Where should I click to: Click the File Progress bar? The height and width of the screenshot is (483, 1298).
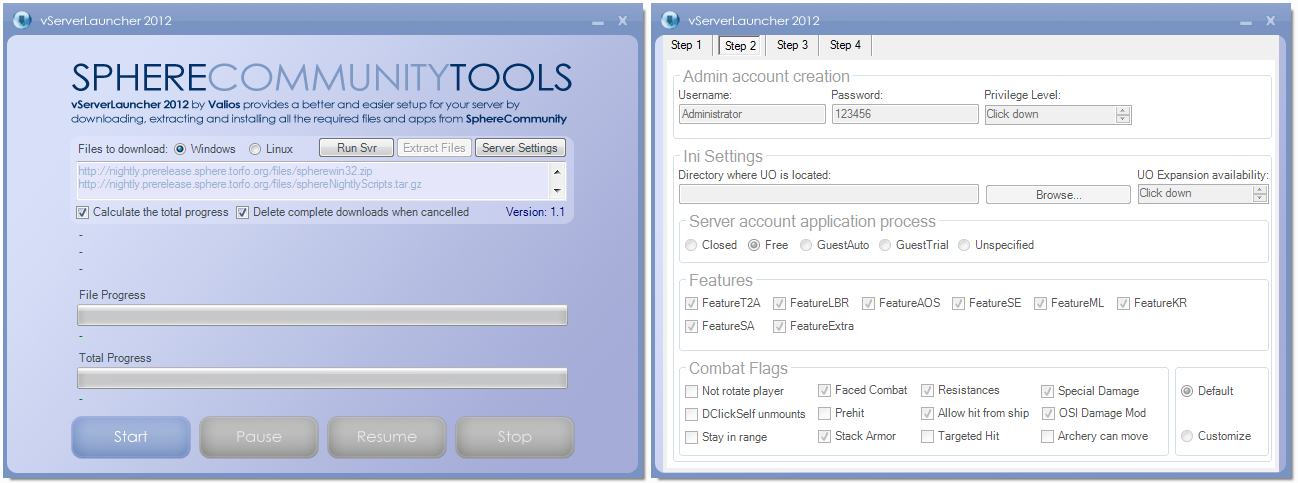point(322,316)
